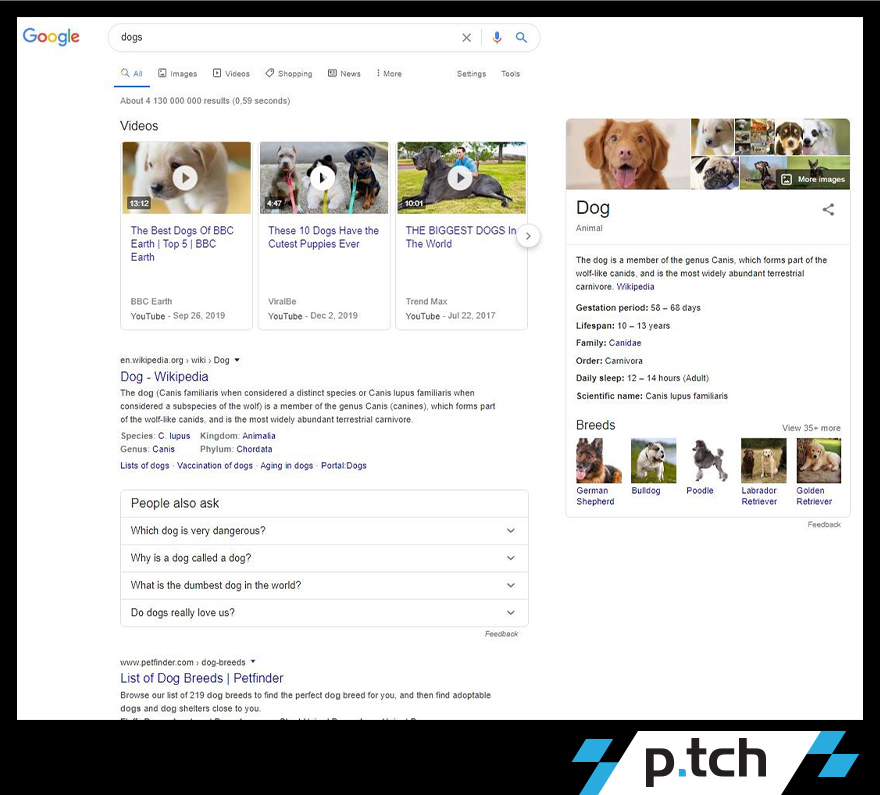Open the large brown dog image

pyautogui.click(x=628, y=154)
